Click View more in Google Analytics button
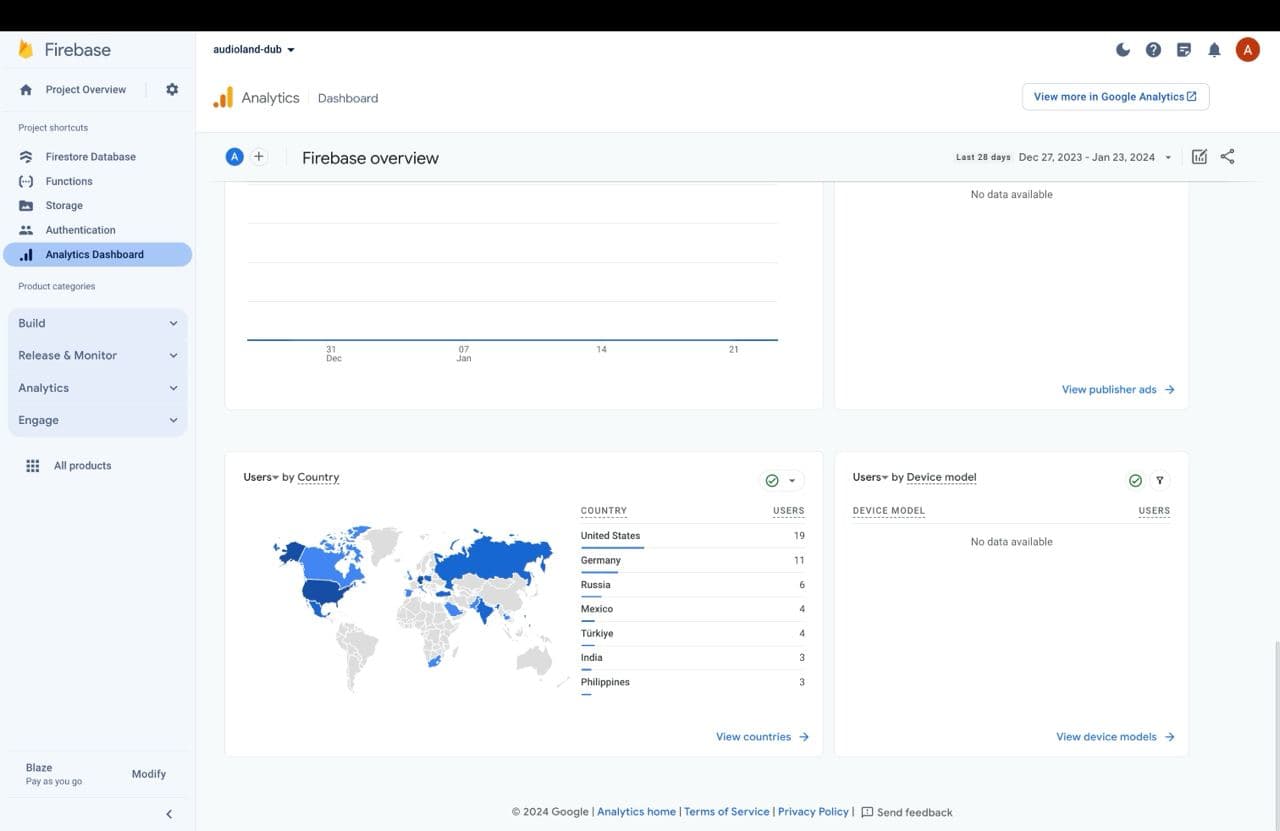1280x831 pixels. tap(1115, 96)
